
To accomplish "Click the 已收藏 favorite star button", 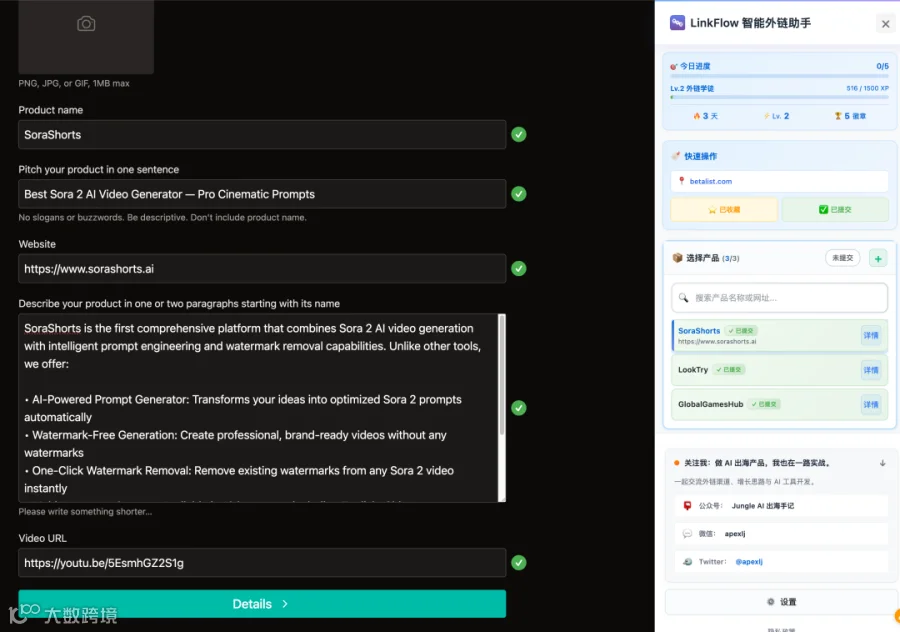I will [724, 210].
